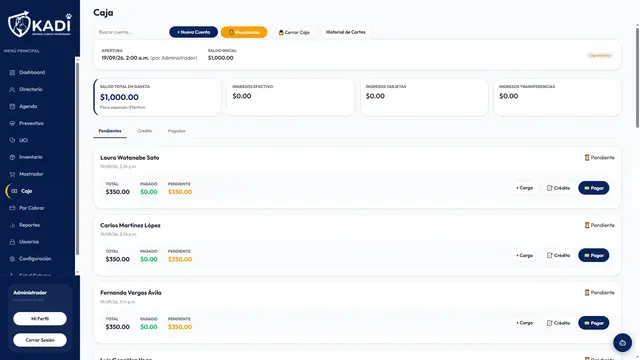
Task: Click the Saldo Inicial $1,000.00 value
Action: (220, 58)
